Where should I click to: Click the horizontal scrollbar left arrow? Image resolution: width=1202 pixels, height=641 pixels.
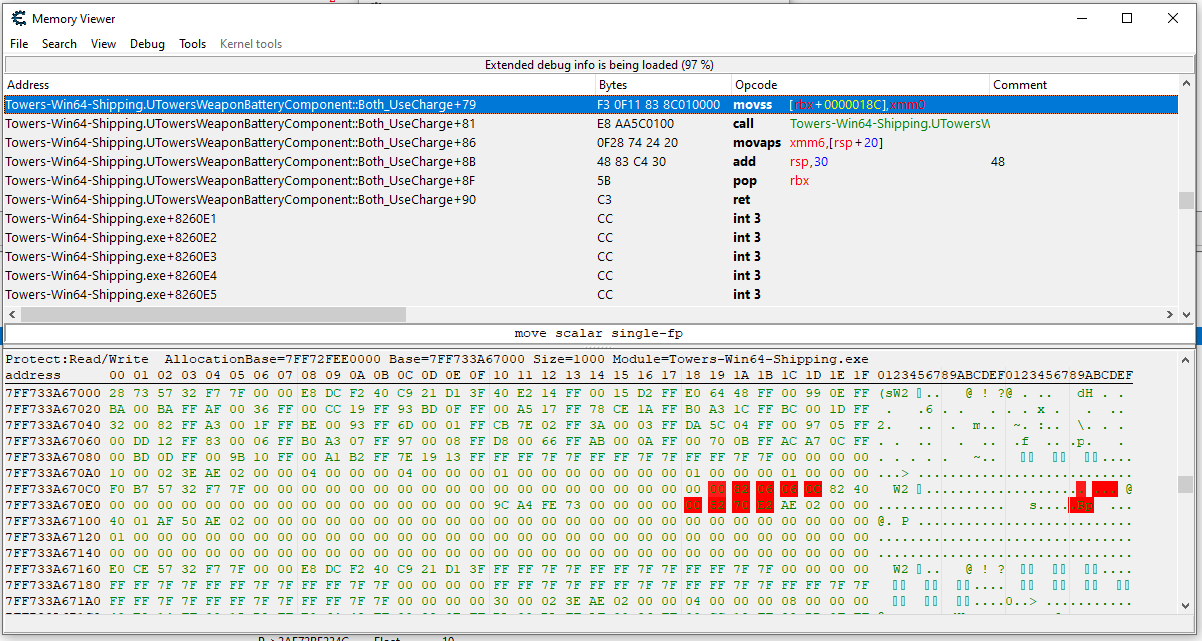11,314
